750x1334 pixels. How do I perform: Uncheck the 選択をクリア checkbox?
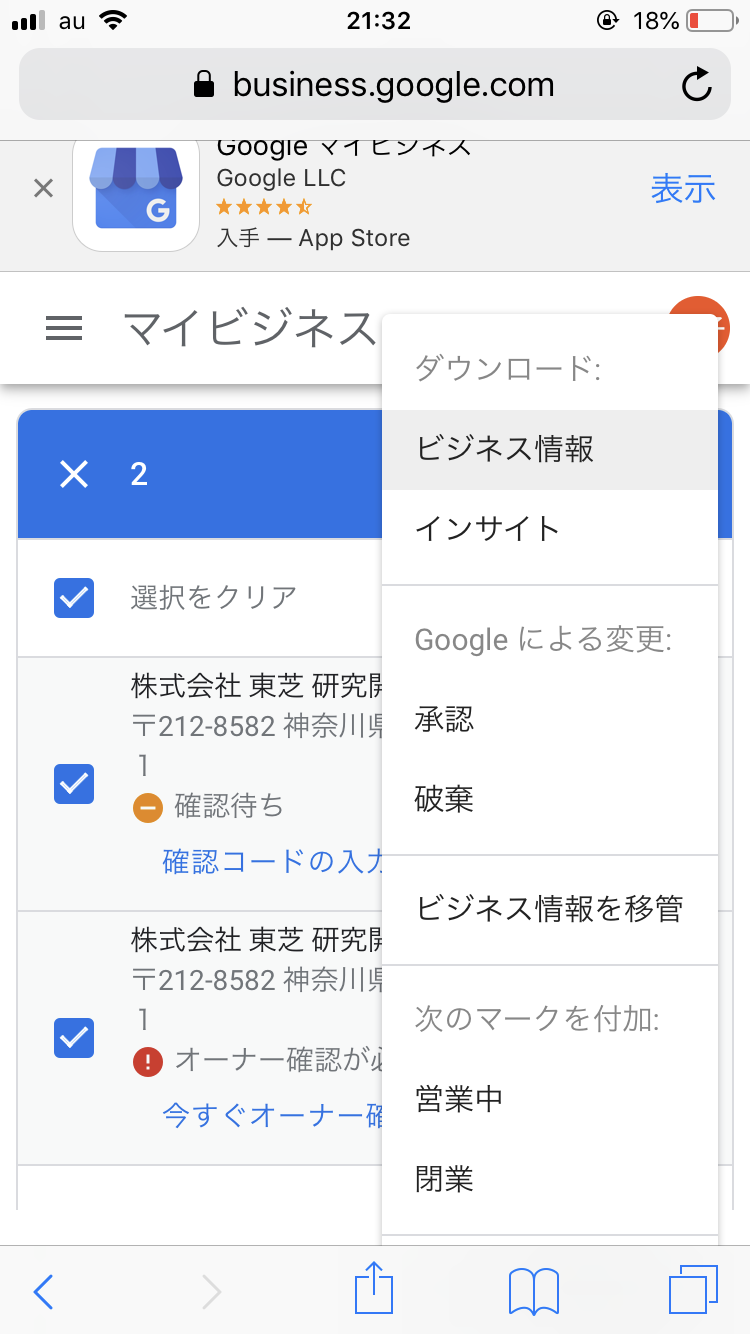[x=74, y=598]
